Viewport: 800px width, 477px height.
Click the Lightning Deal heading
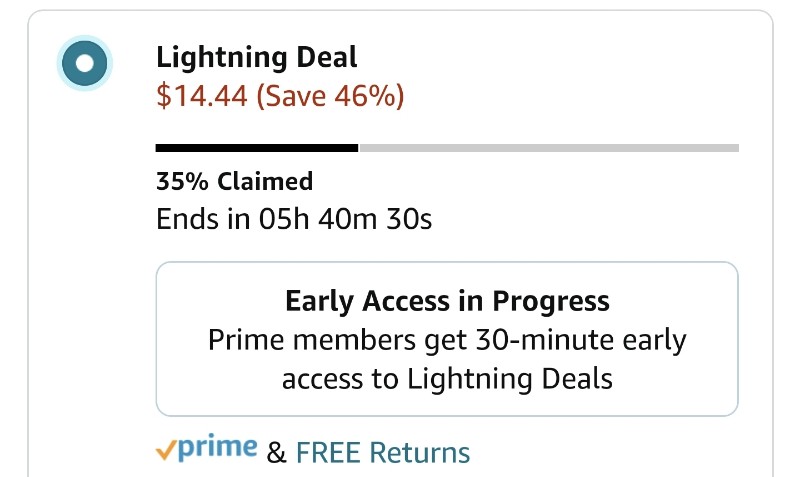[257, 57]
